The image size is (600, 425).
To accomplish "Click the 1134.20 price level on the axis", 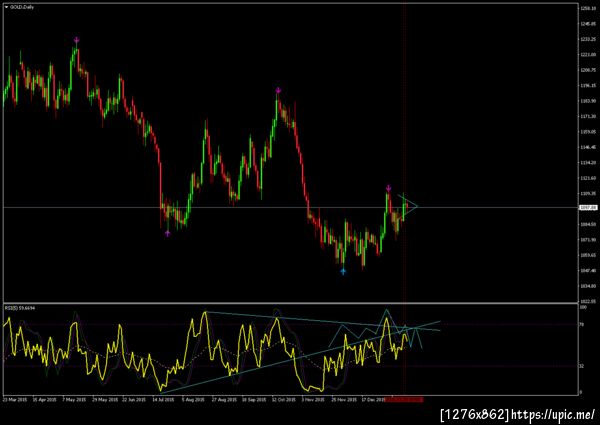I will 589,162.
